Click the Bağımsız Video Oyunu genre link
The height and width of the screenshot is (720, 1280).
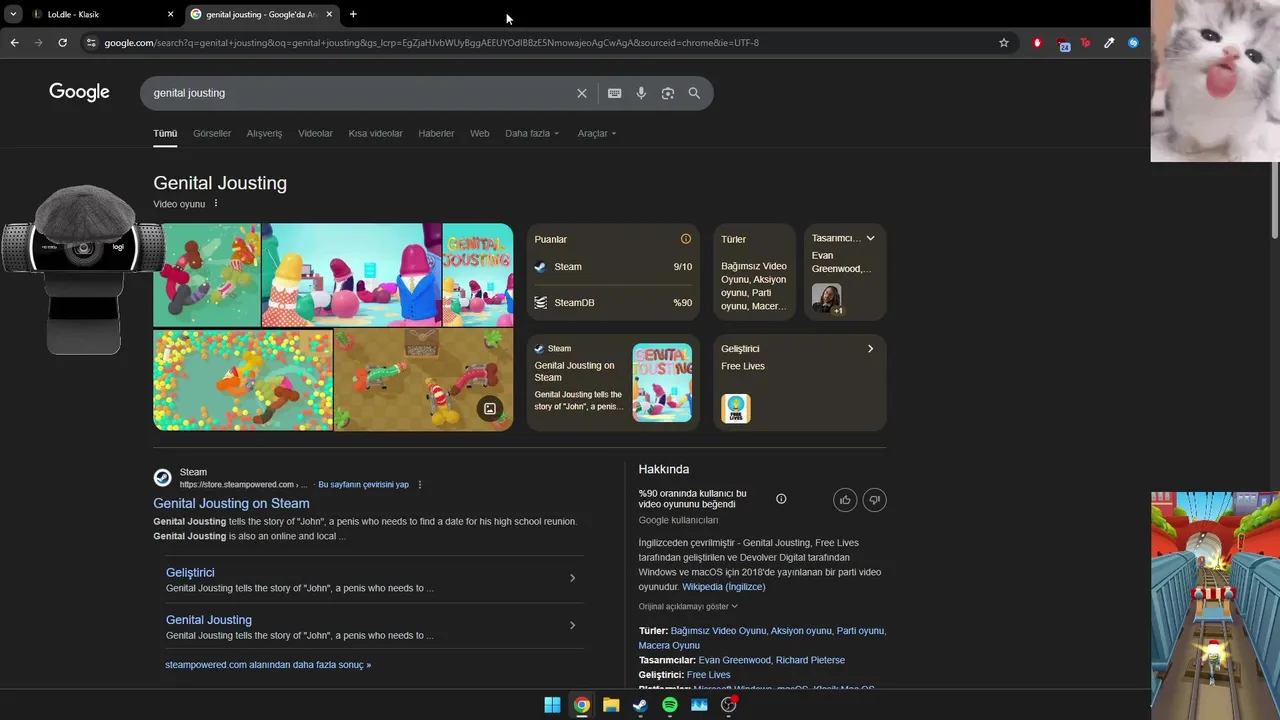click(x=718, y=631)
